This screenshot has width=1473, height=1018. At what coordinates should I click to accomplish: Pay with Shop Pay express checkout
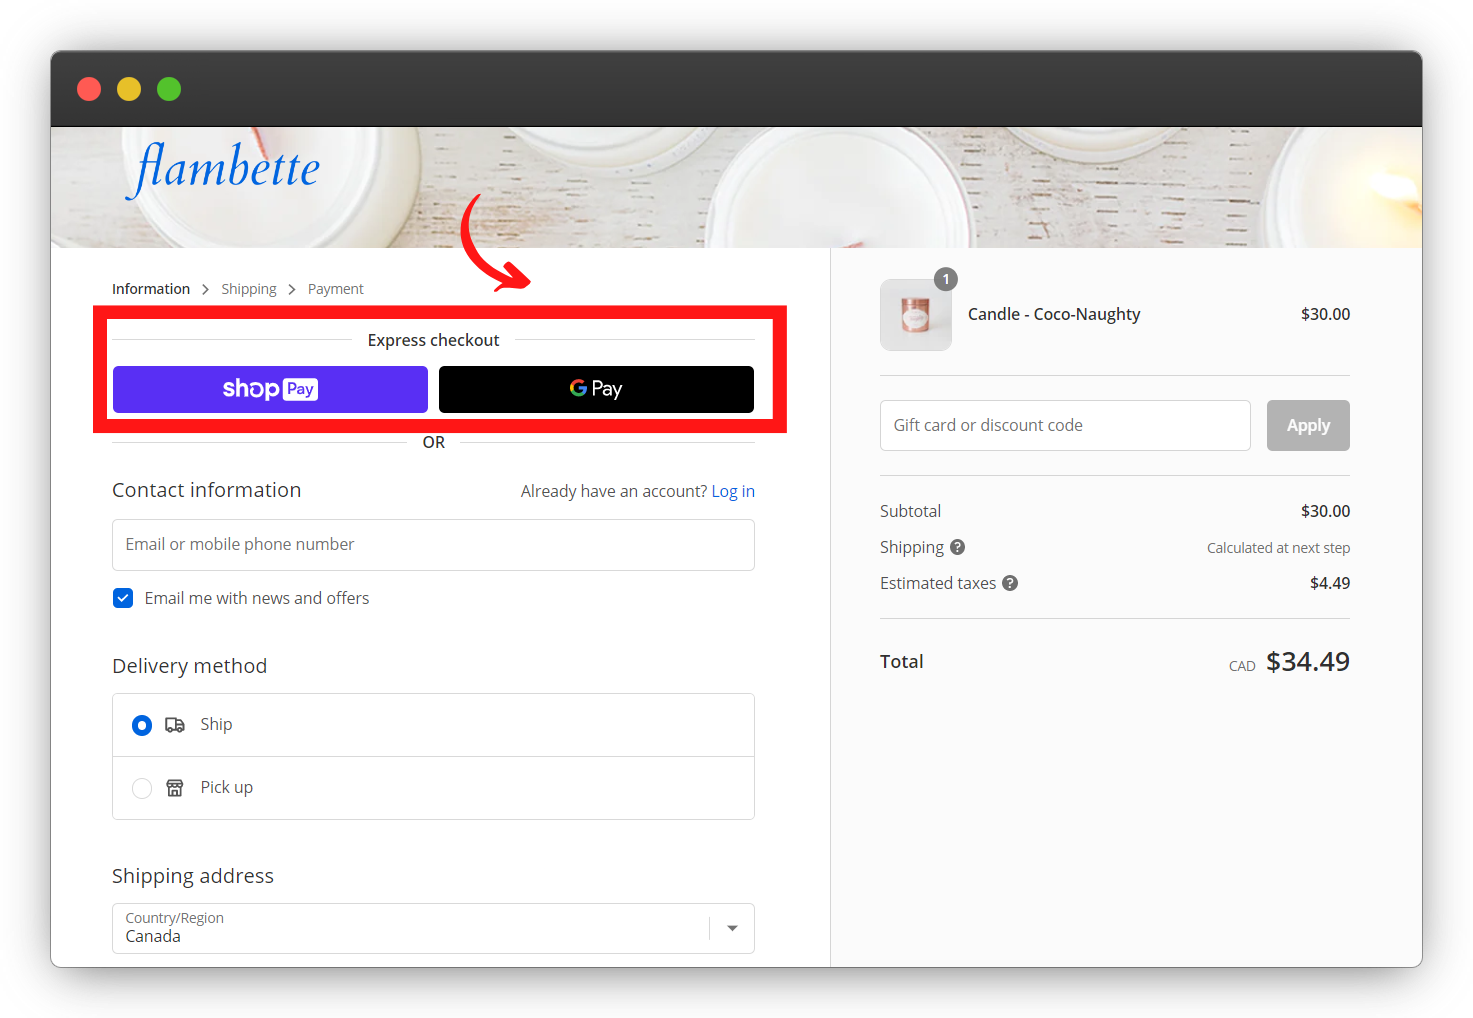pos(270,389)
